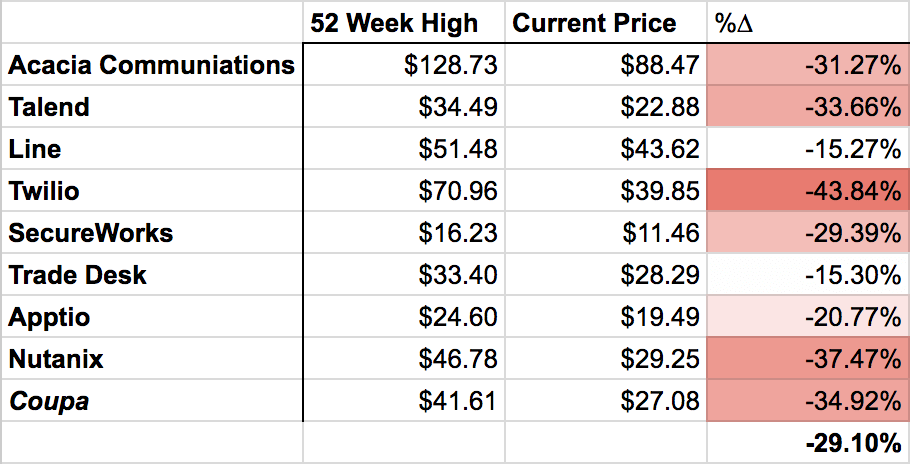Click the italic Coupa cell

click(x=152, y=401)
